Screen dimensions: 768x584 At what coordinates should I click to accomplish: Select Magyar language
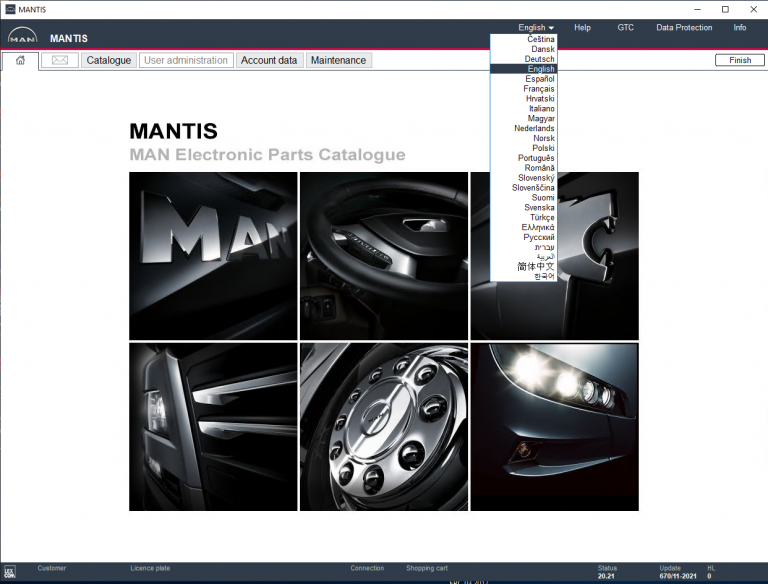coord(524,119)
